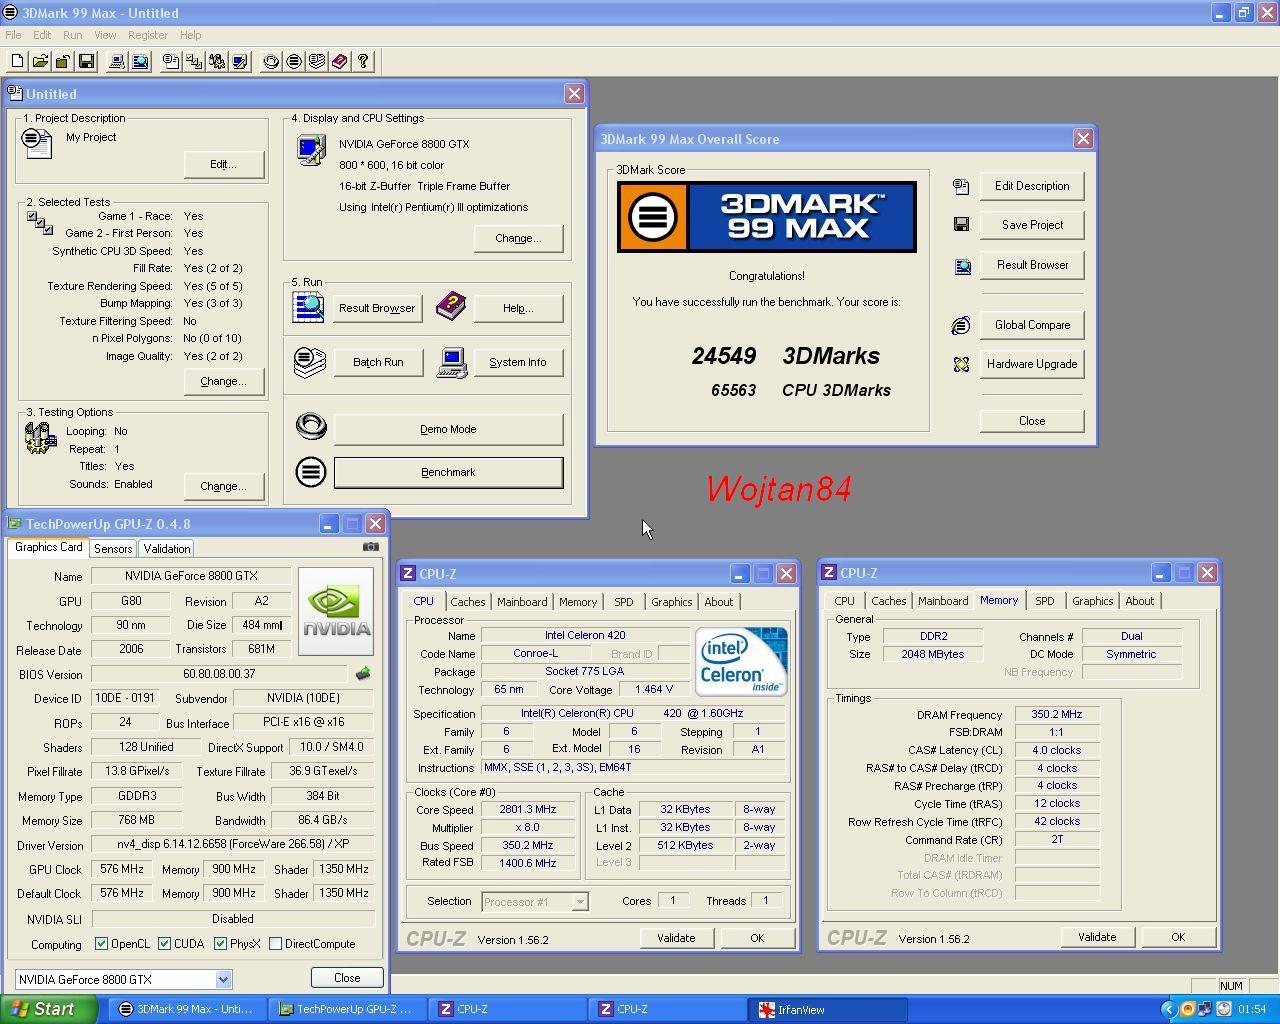This screenshot has width=1280, height=1024.
Task: Click the question mark toolbar icon
Action: click(363, 62)
